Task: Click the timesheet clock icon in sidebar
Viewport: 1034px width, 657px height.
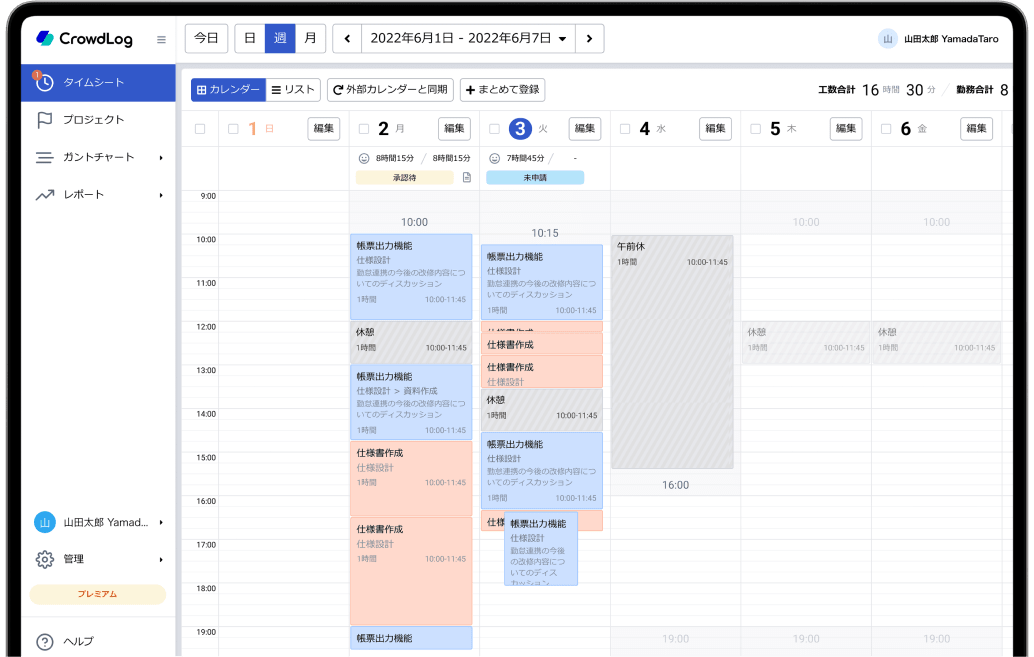Action: coord(44,83)
